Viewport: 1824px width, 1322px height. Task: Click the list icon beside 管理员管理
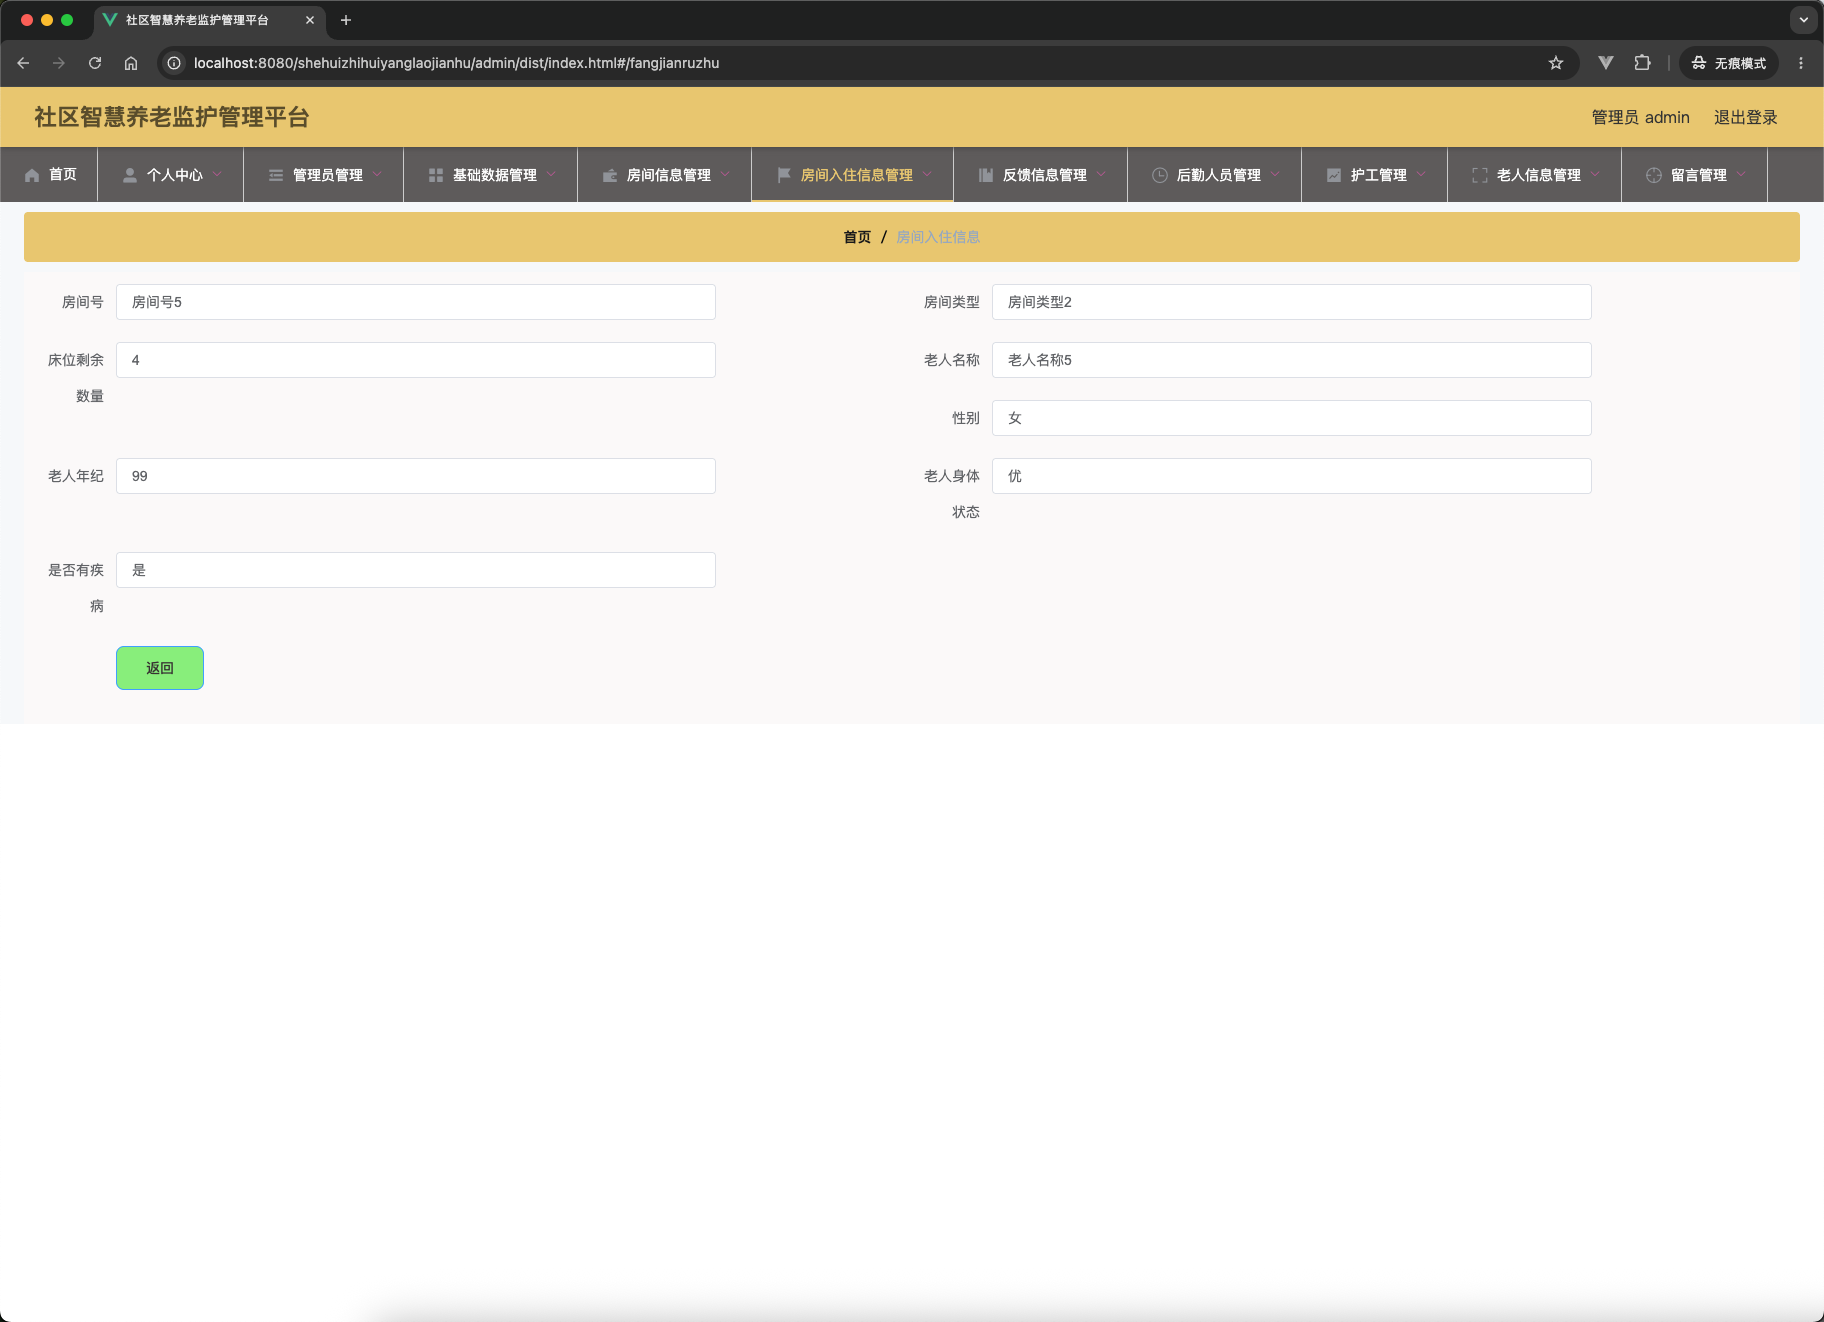click(276, 175)
